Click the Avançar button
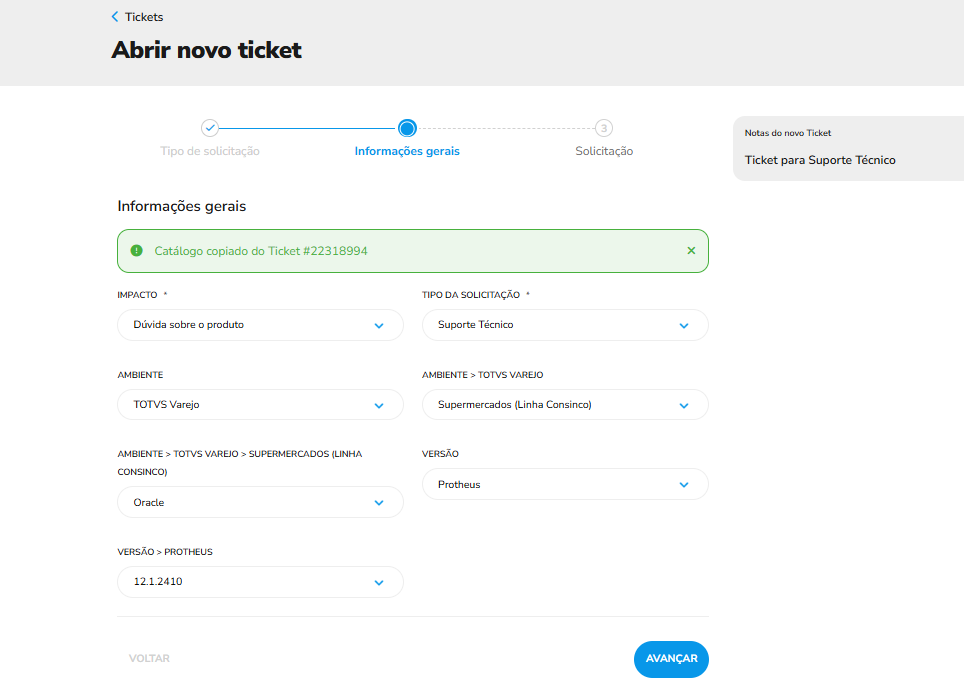The width and height of the screenshot is (964, 696). 670,659
